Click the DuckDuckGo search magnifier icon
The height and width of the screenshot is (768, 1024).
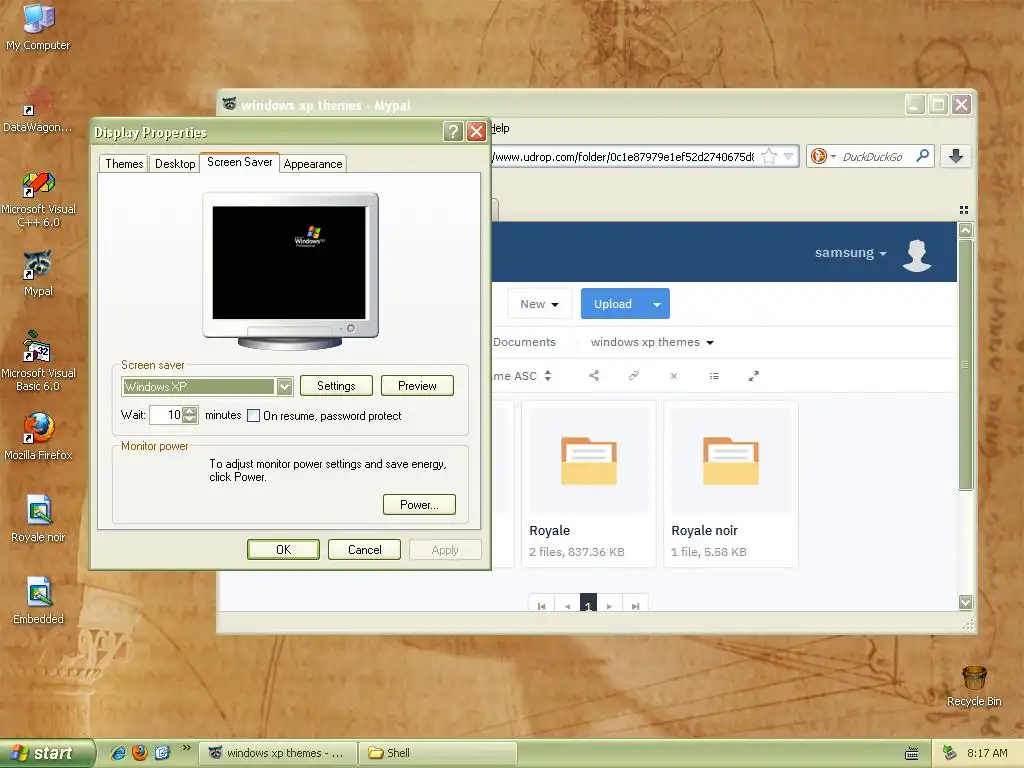click(x=923, y=156)
